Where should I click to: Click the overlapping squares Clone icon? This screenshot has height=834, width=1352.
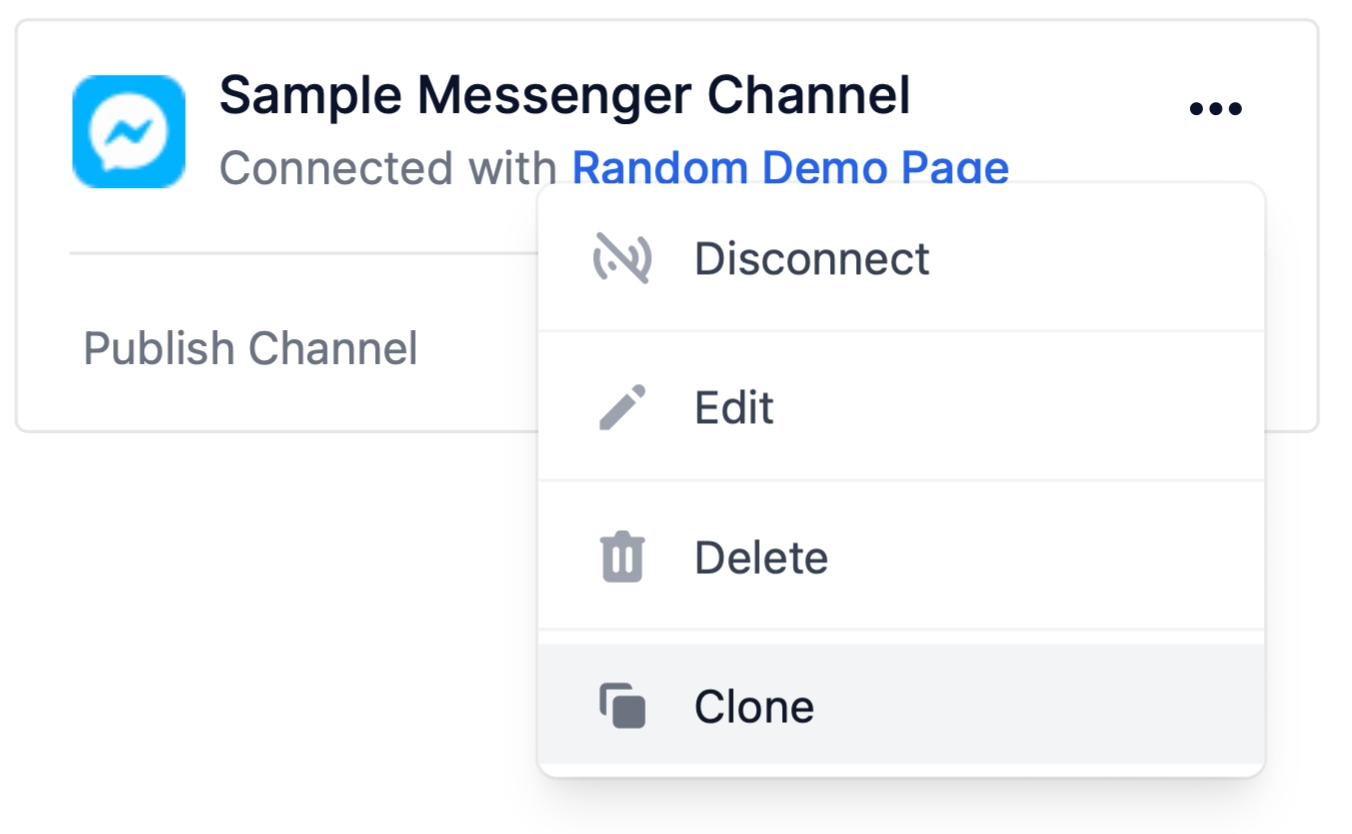(622, 706)
